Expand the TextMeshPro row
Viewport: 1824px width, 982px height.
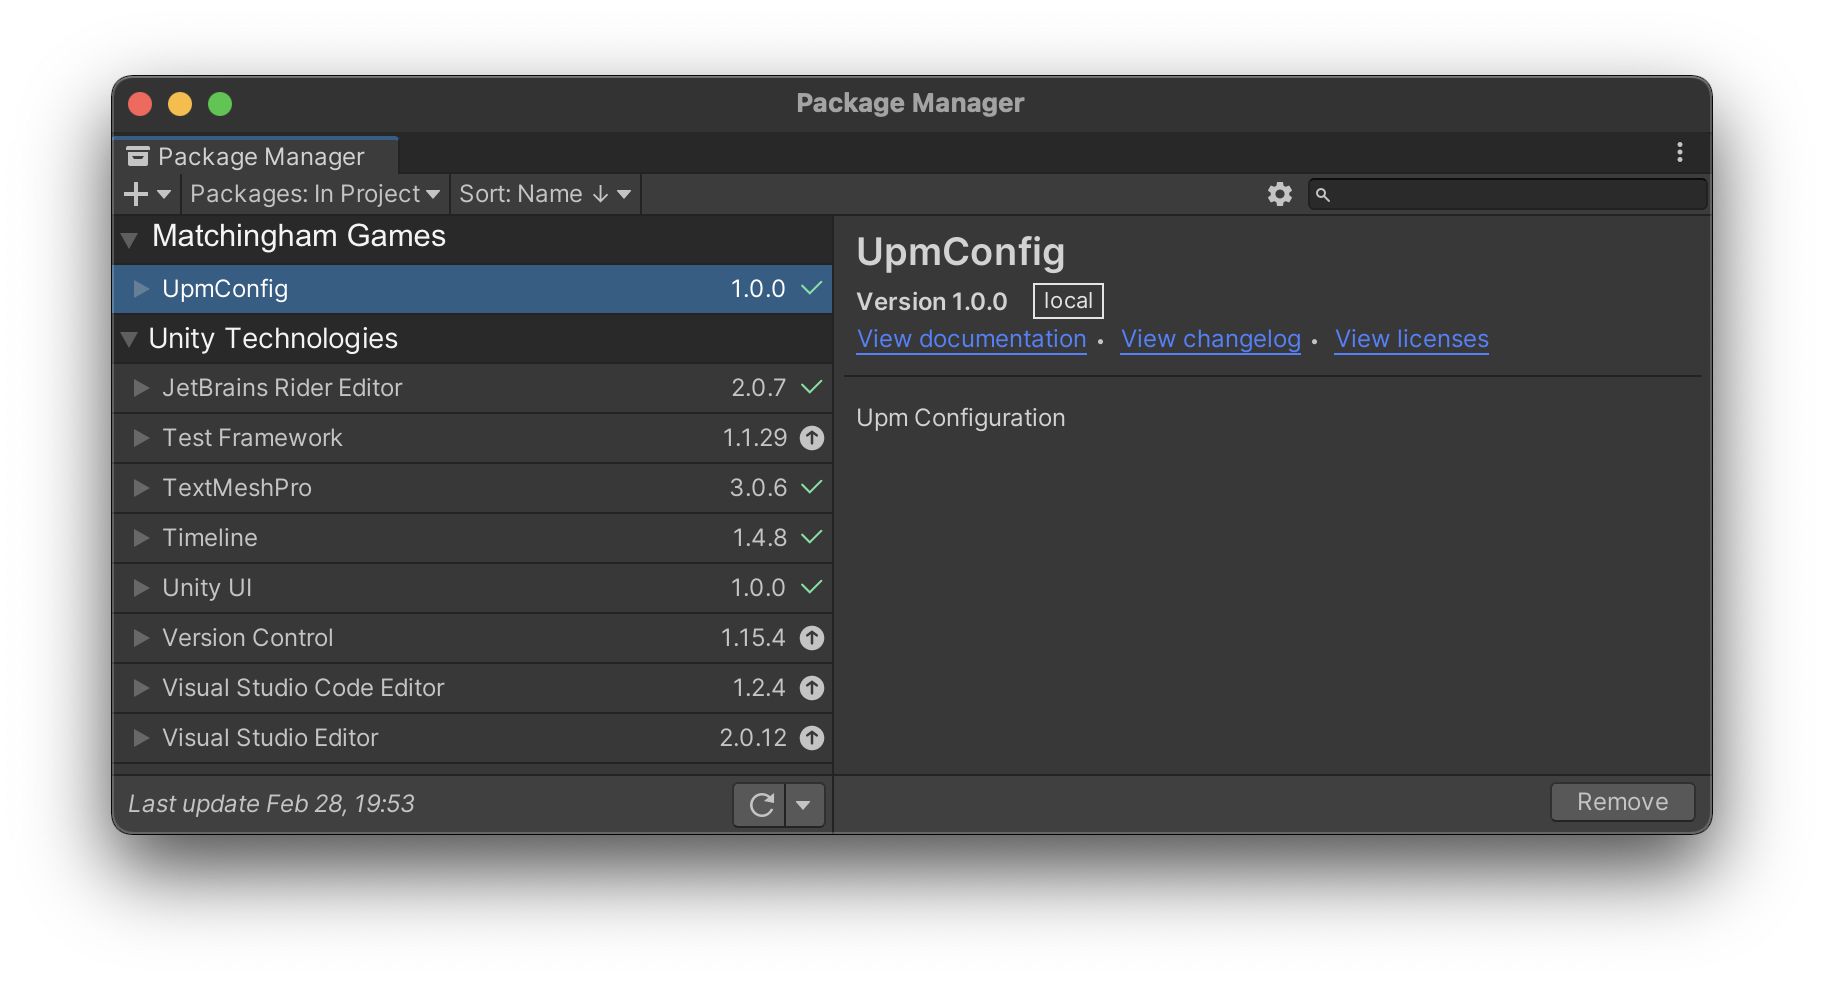coord(141,488)
